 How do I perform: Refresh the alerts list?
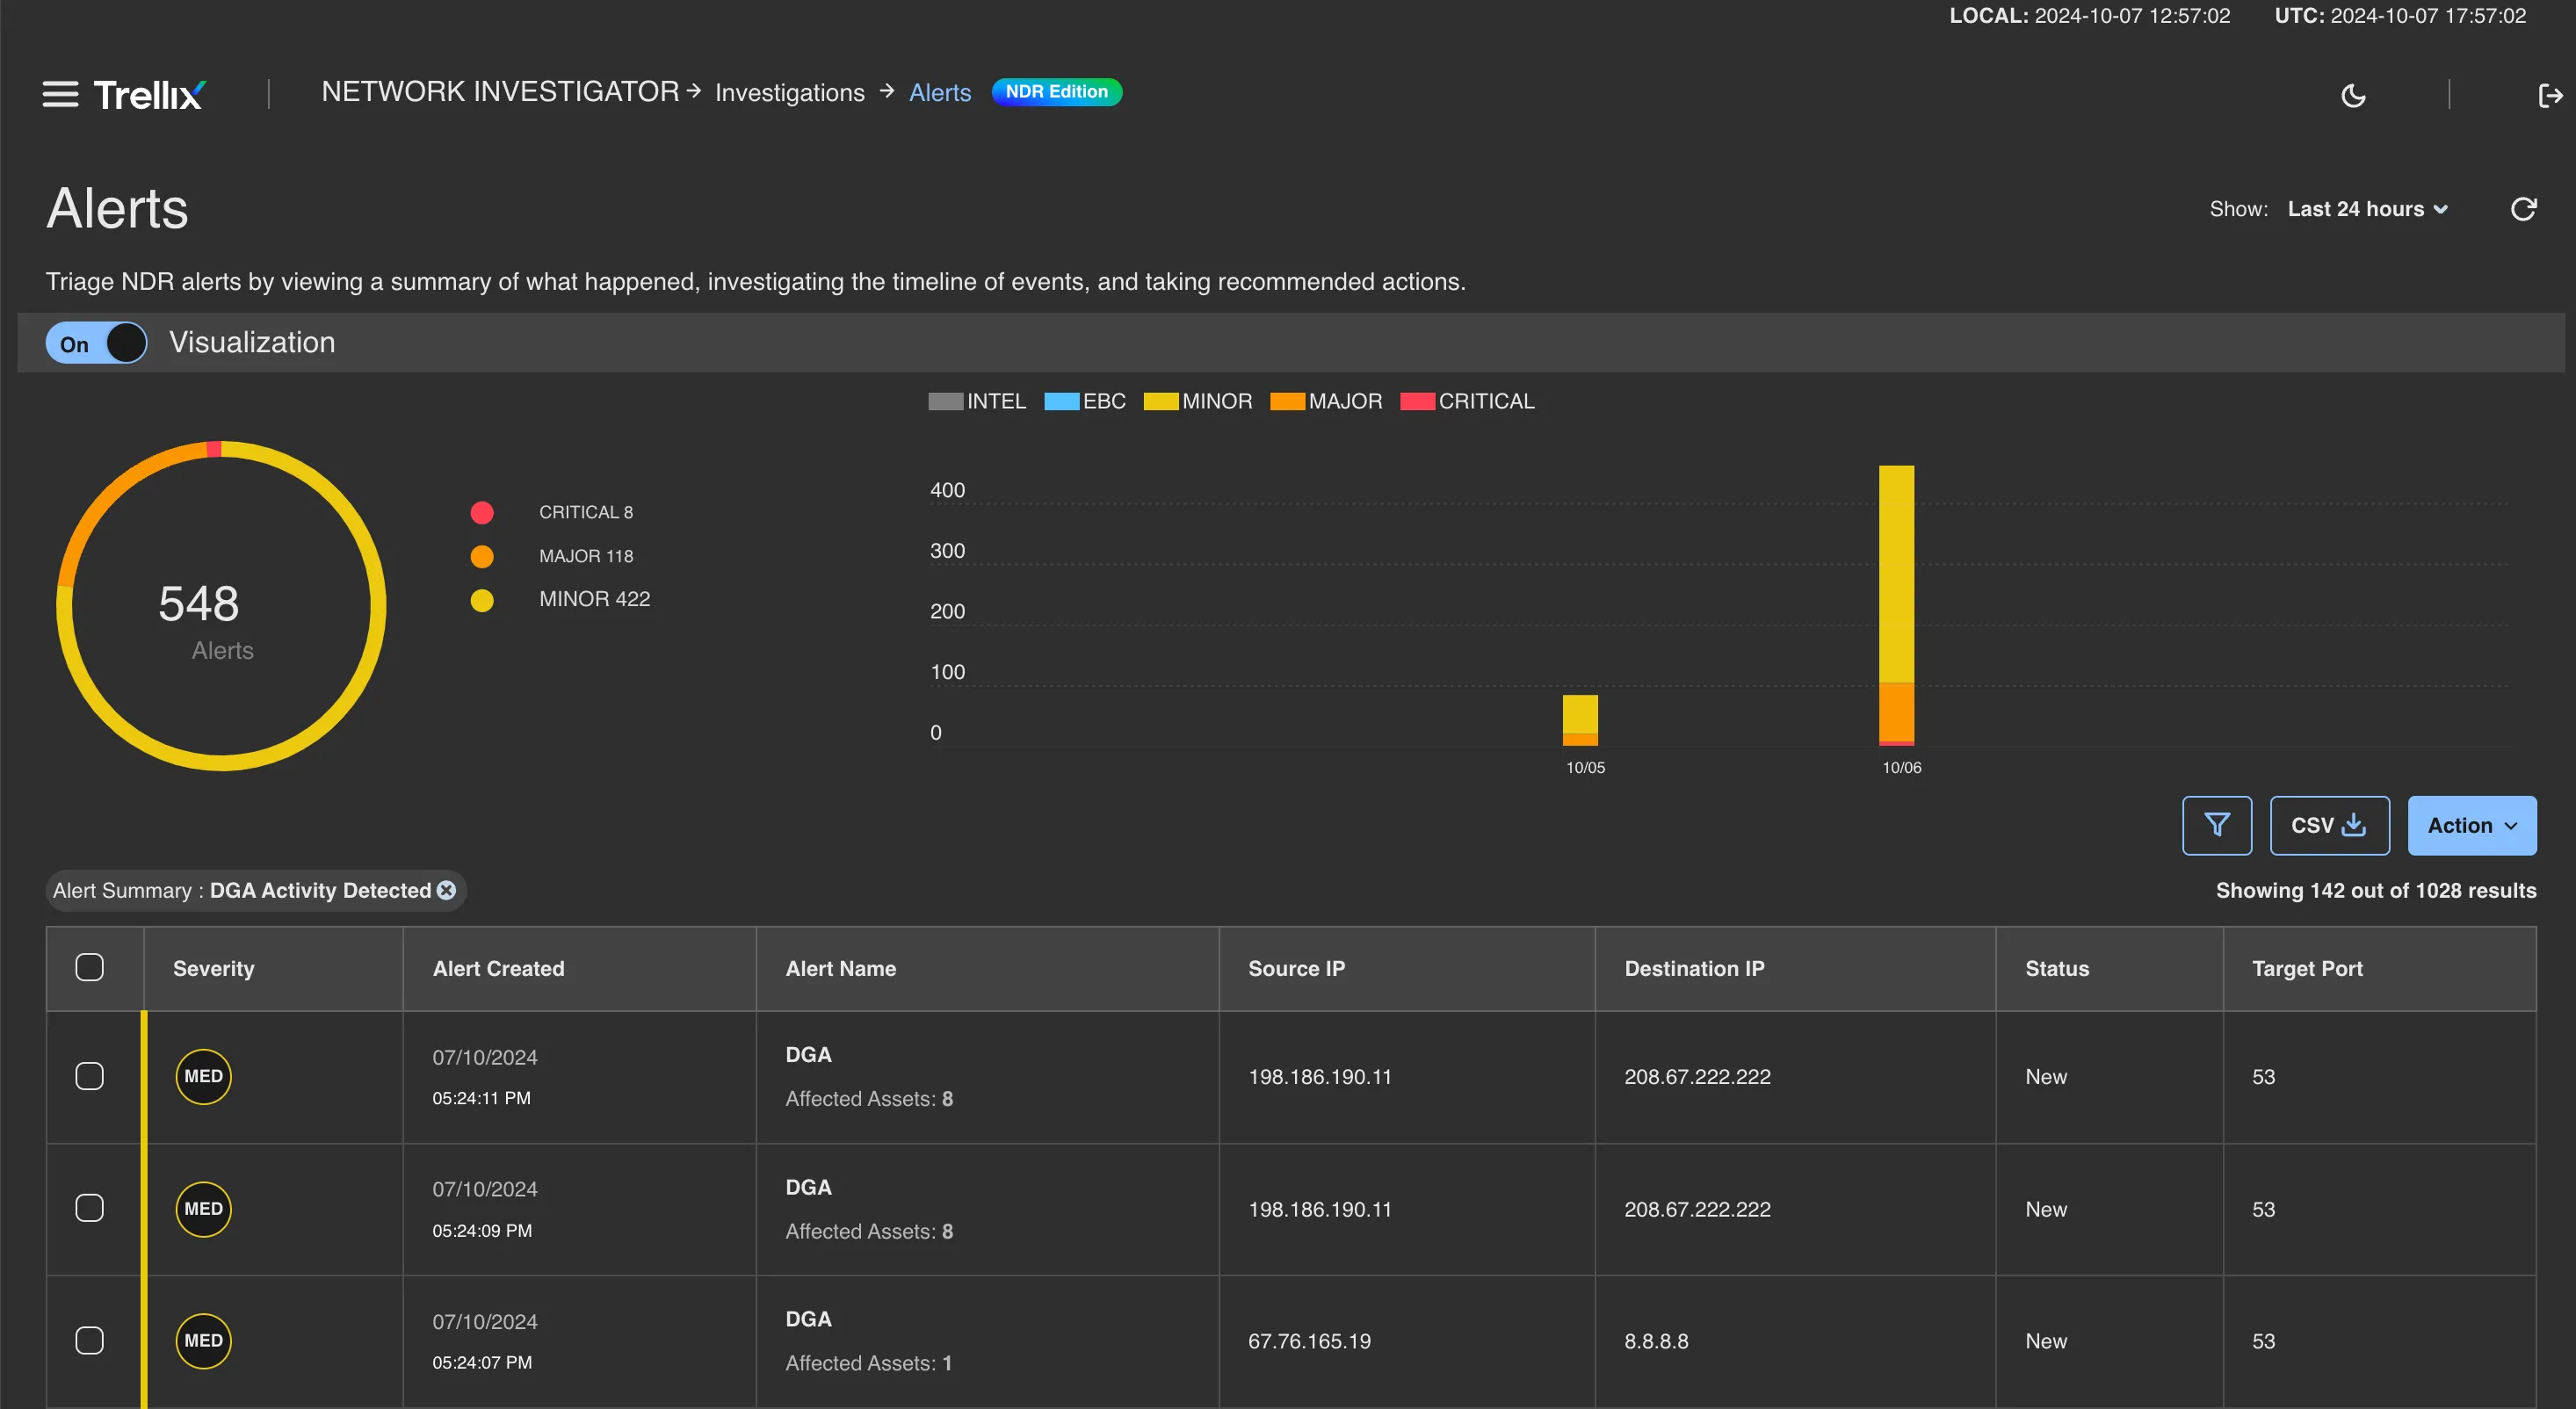click(x=2524, y=208)
